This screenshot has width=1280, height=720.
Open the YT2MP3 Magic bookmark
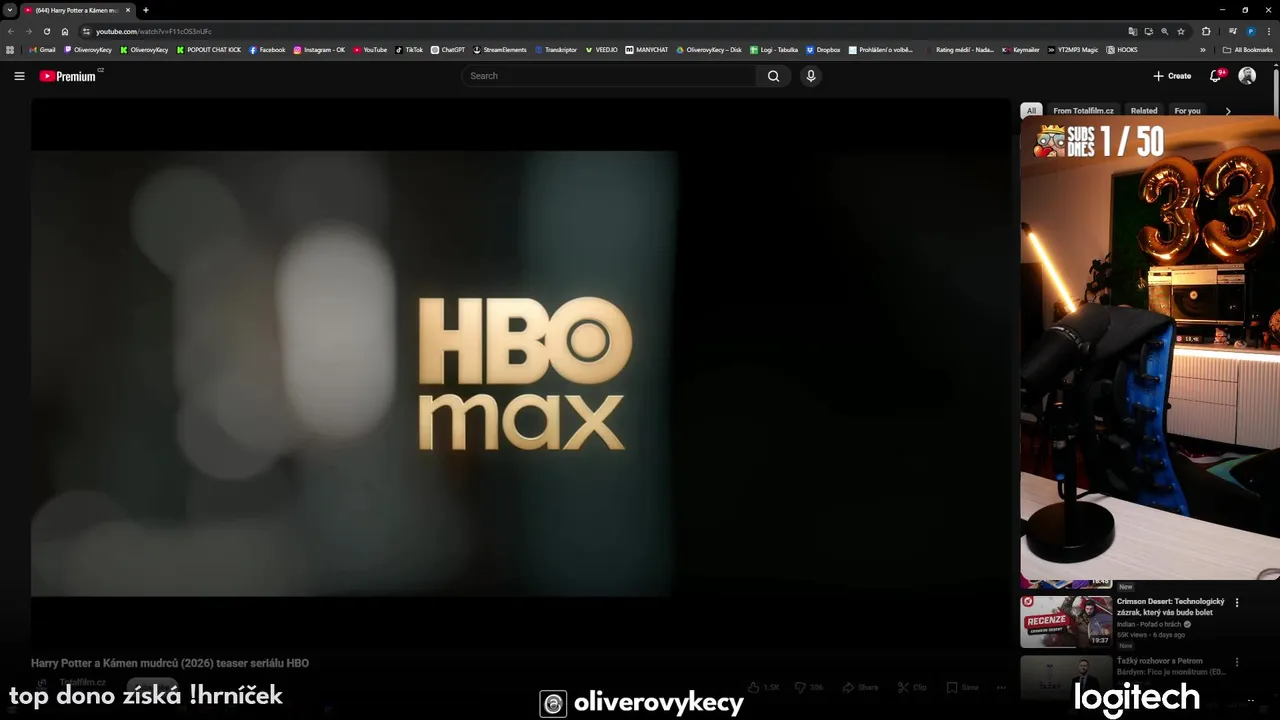click(1073, 49)
